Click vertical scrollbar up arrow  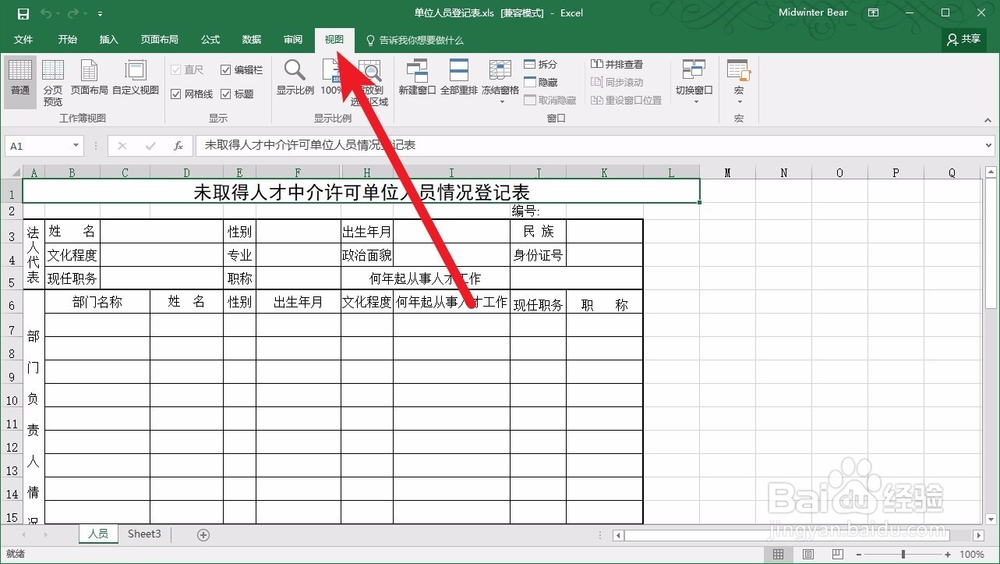click(x=991, y=172)
